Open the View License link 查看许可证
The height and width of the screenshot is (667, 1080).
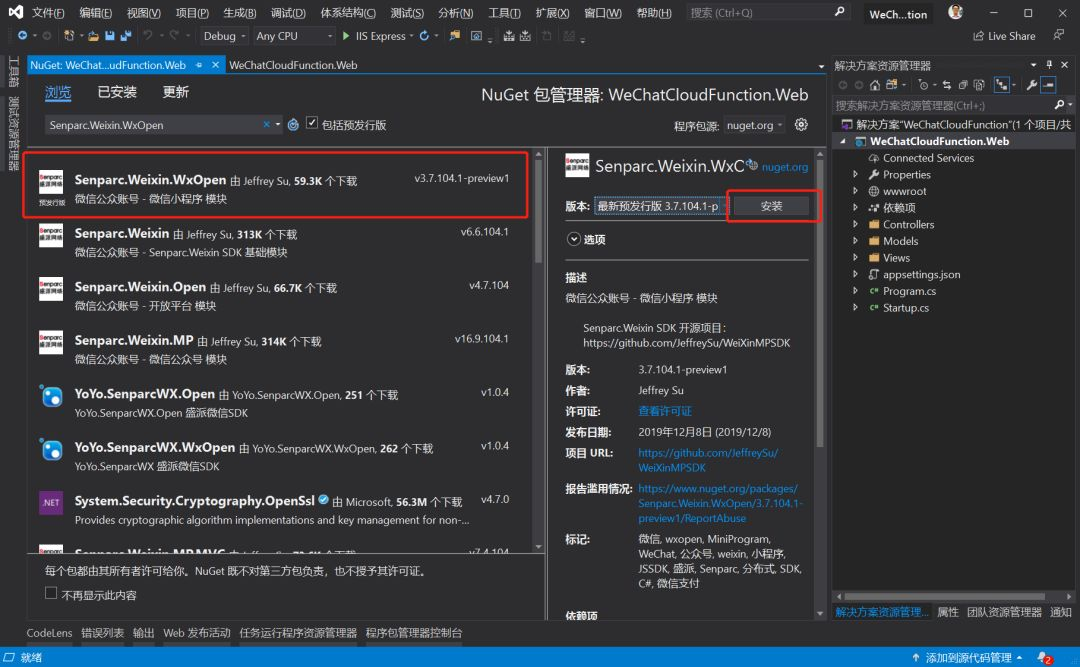click(x=665, y=411)
